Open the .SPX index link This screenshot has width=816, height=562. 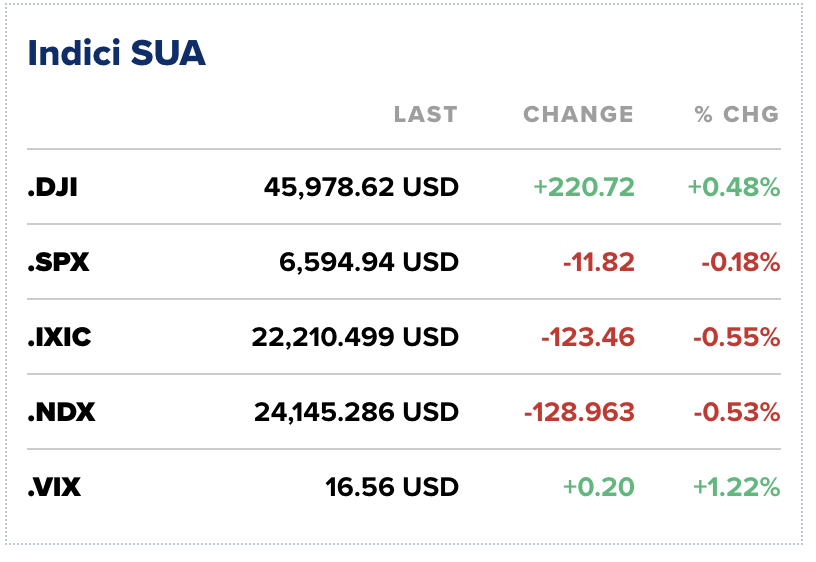coord(58,262)
